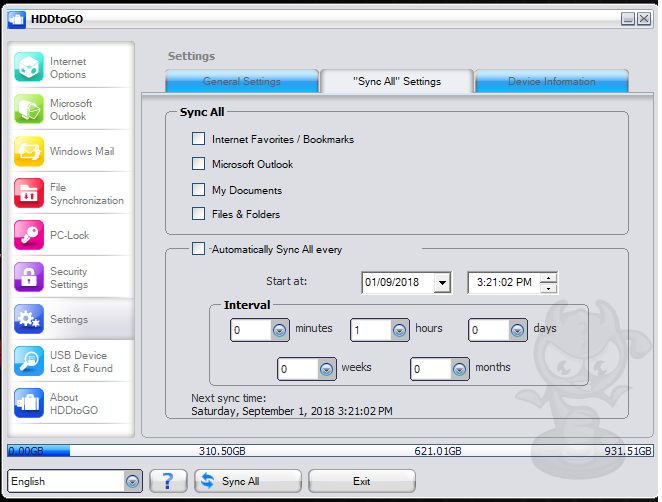
Task: Enable Automatically Sync All every
Action: coord(198,248)
